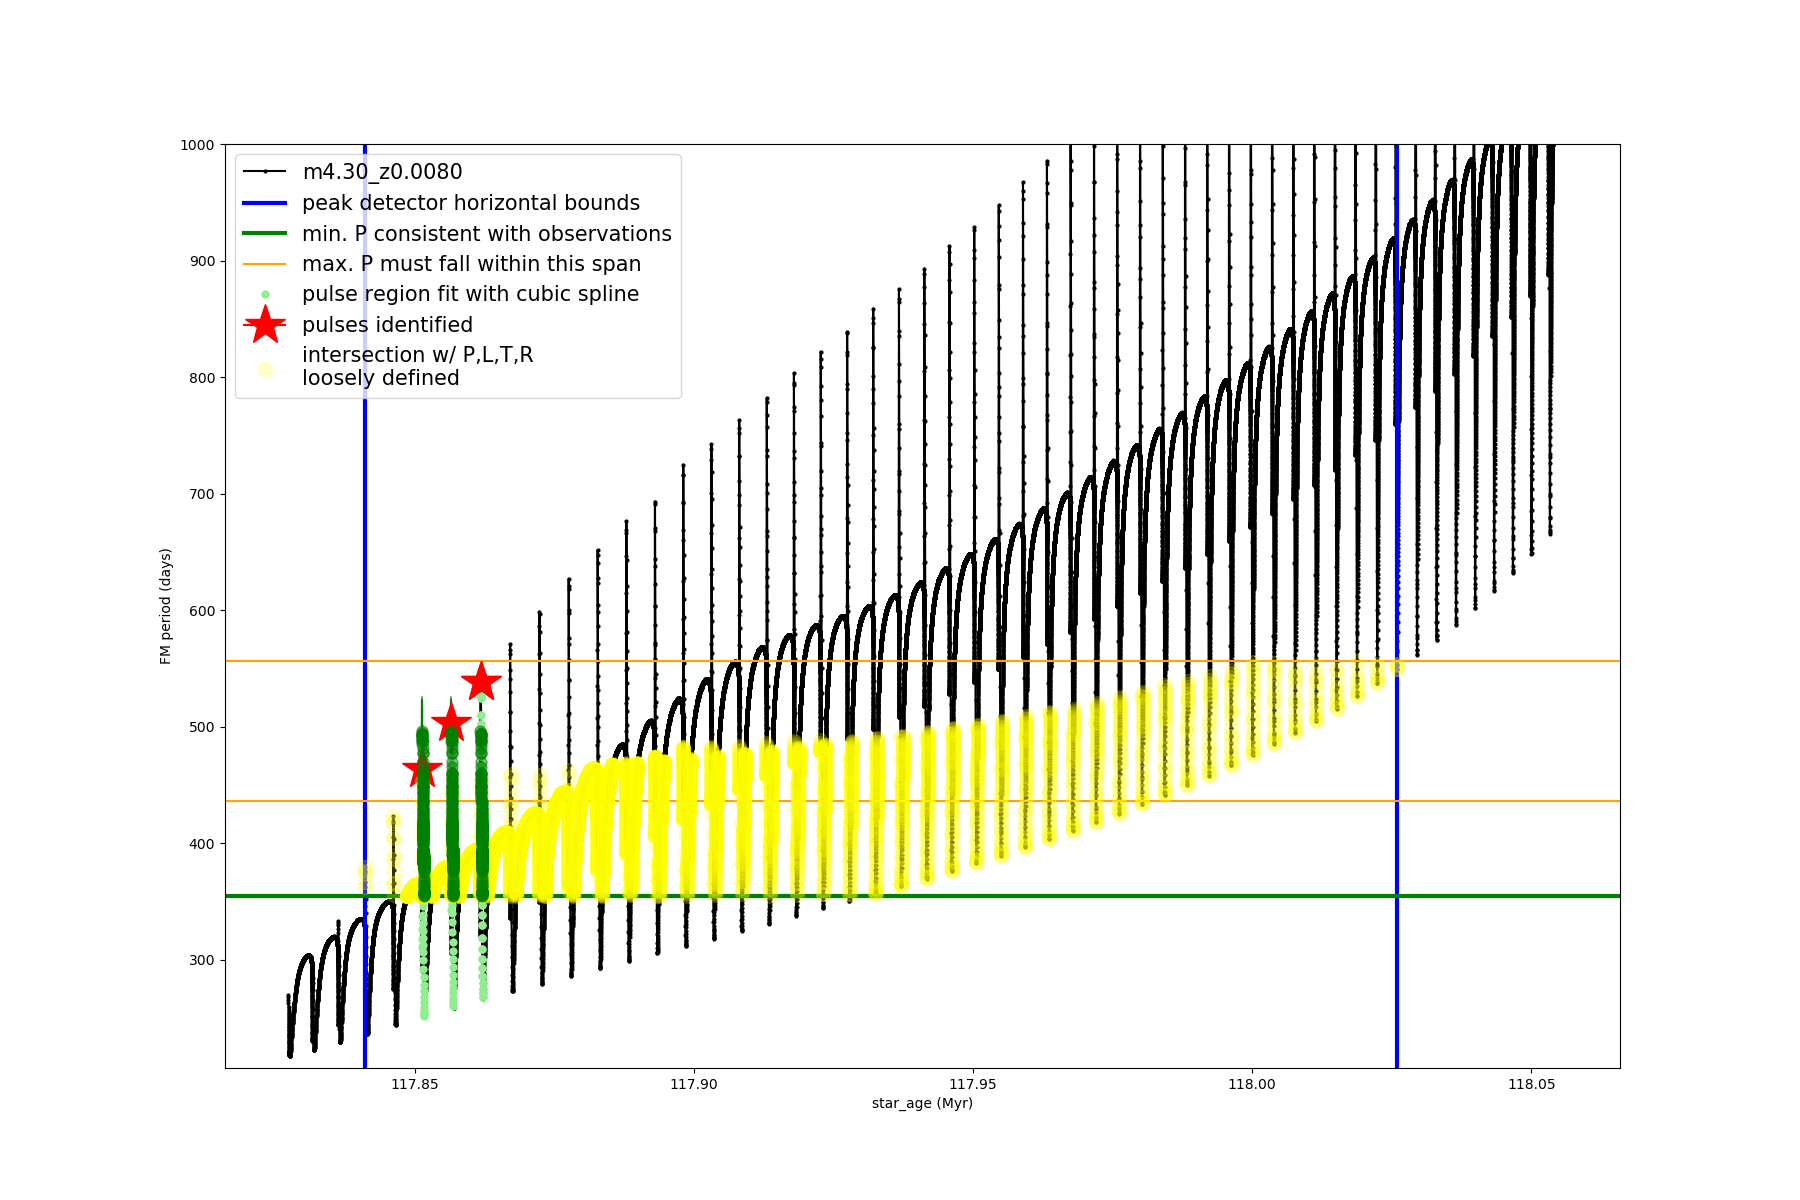Click the middle red star on the plot
Screen dimensions: 1800x1200
tap(451, 722)
